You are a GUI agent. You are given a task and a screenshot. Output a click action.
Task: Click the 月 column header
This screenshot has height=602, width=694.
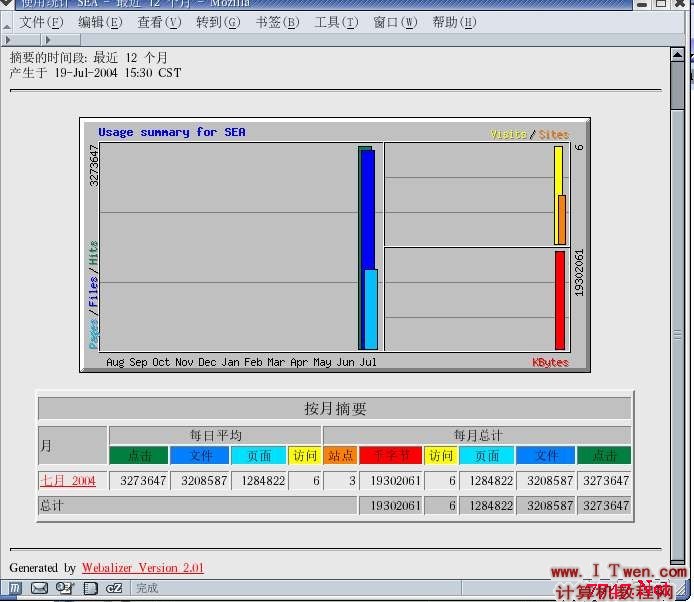pos(73,445)
